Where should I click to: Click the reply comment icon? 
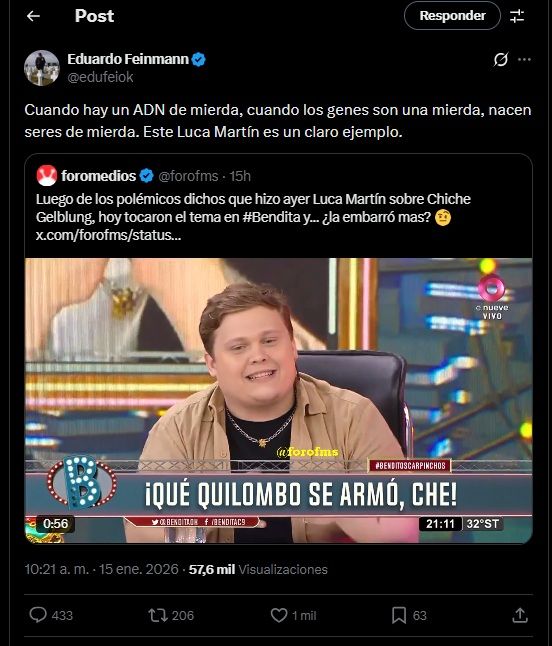coord(38,615)
